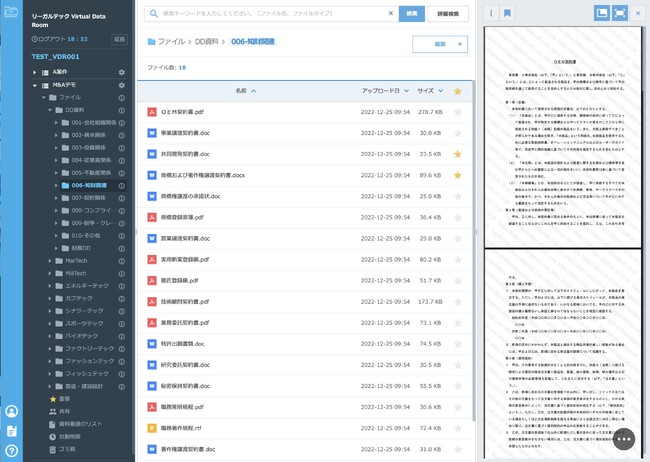Click info icon next to MarTech folder
The height and width of the screenshot is (462, 650).
(x=121, y=259)
